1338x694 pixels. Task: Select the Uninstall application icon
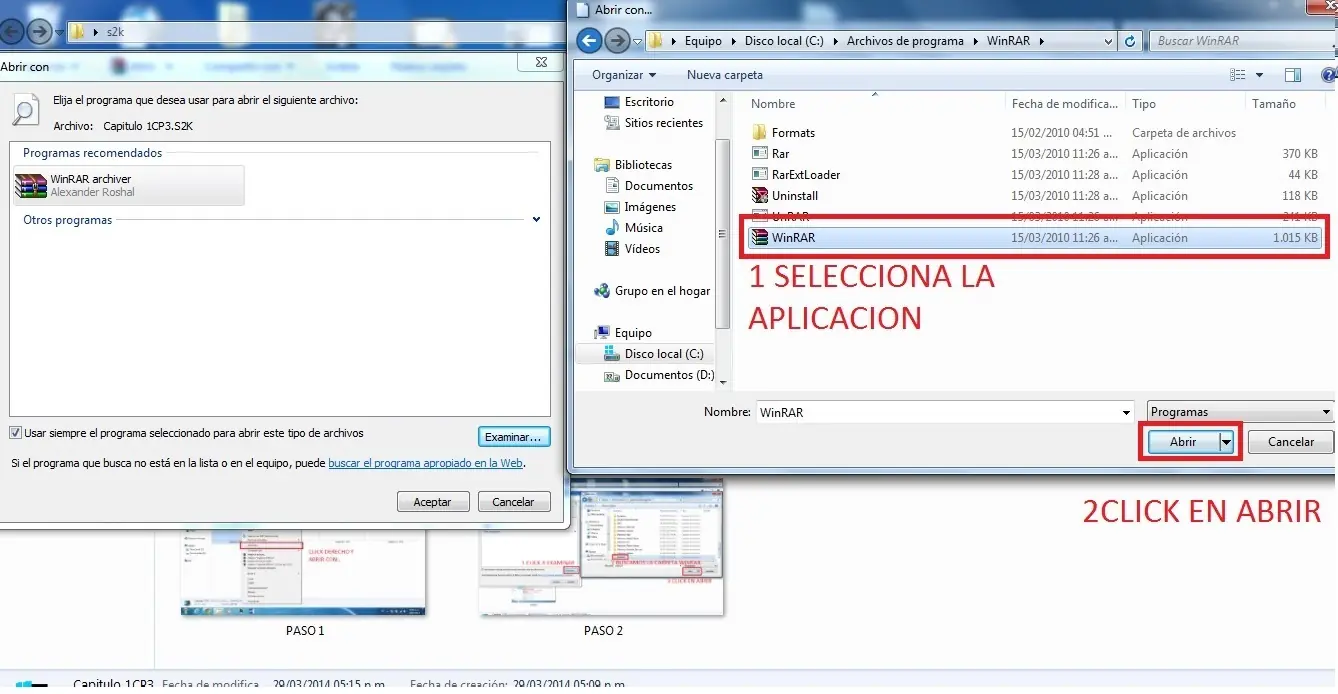(759, 195)
